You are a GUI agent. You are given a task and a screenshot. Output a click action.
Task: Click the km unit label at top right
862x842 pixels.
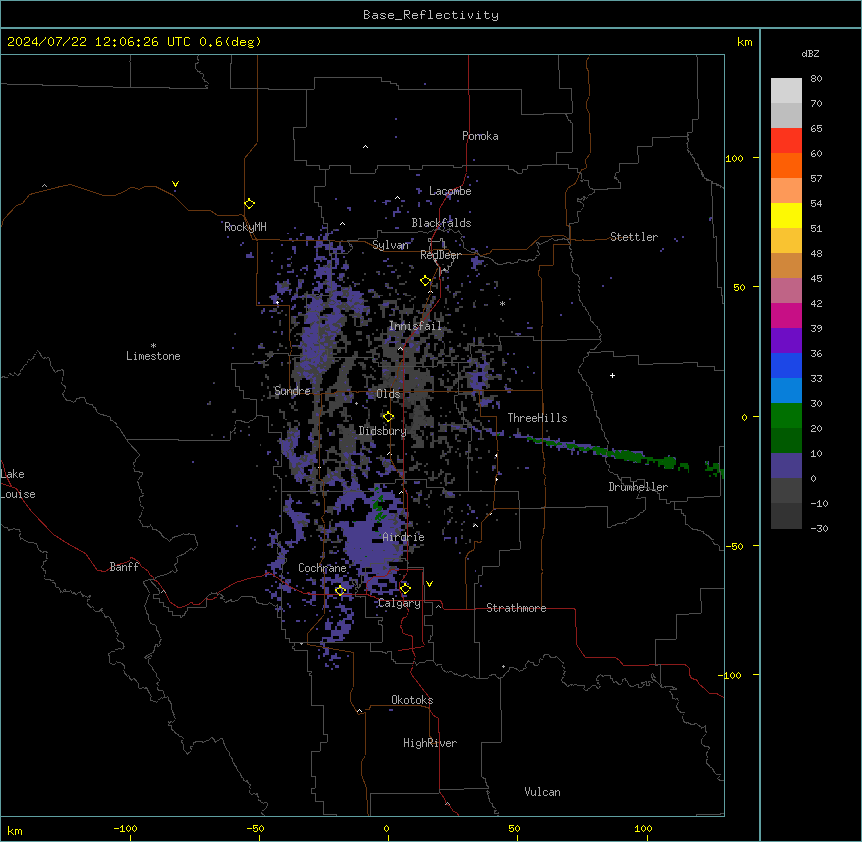coord(744,42)
